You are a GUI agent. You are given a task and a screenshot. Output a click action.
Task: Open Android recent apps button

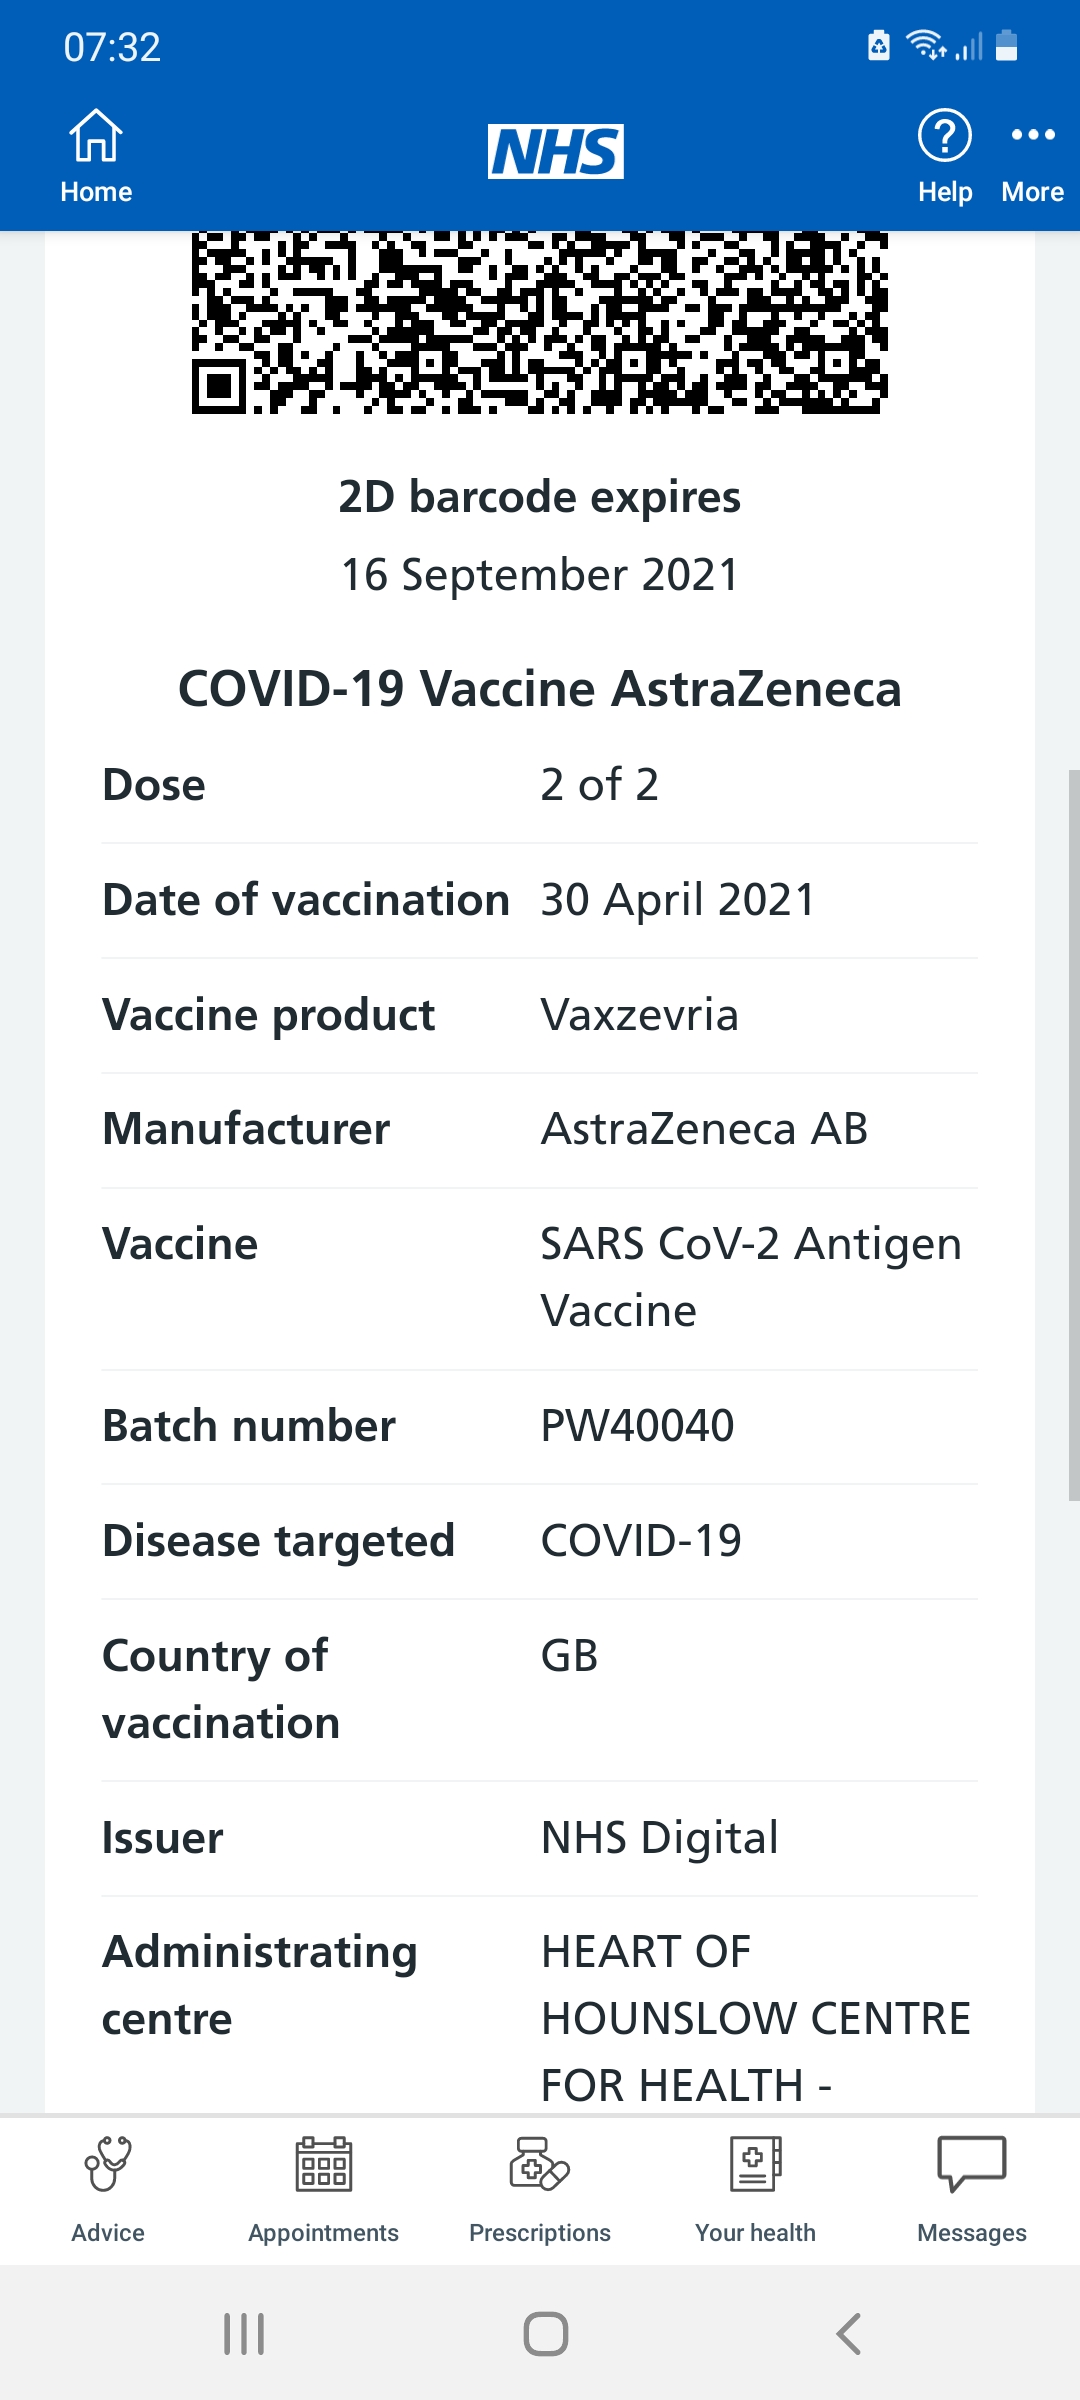[244, 2334]
